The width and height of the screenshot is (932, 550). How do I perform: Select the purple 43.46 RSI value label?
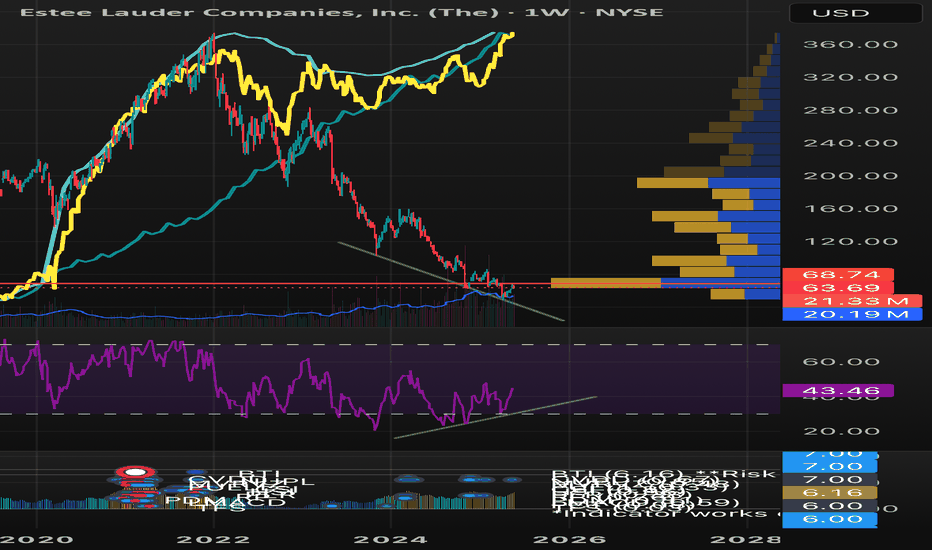point(838,391)
